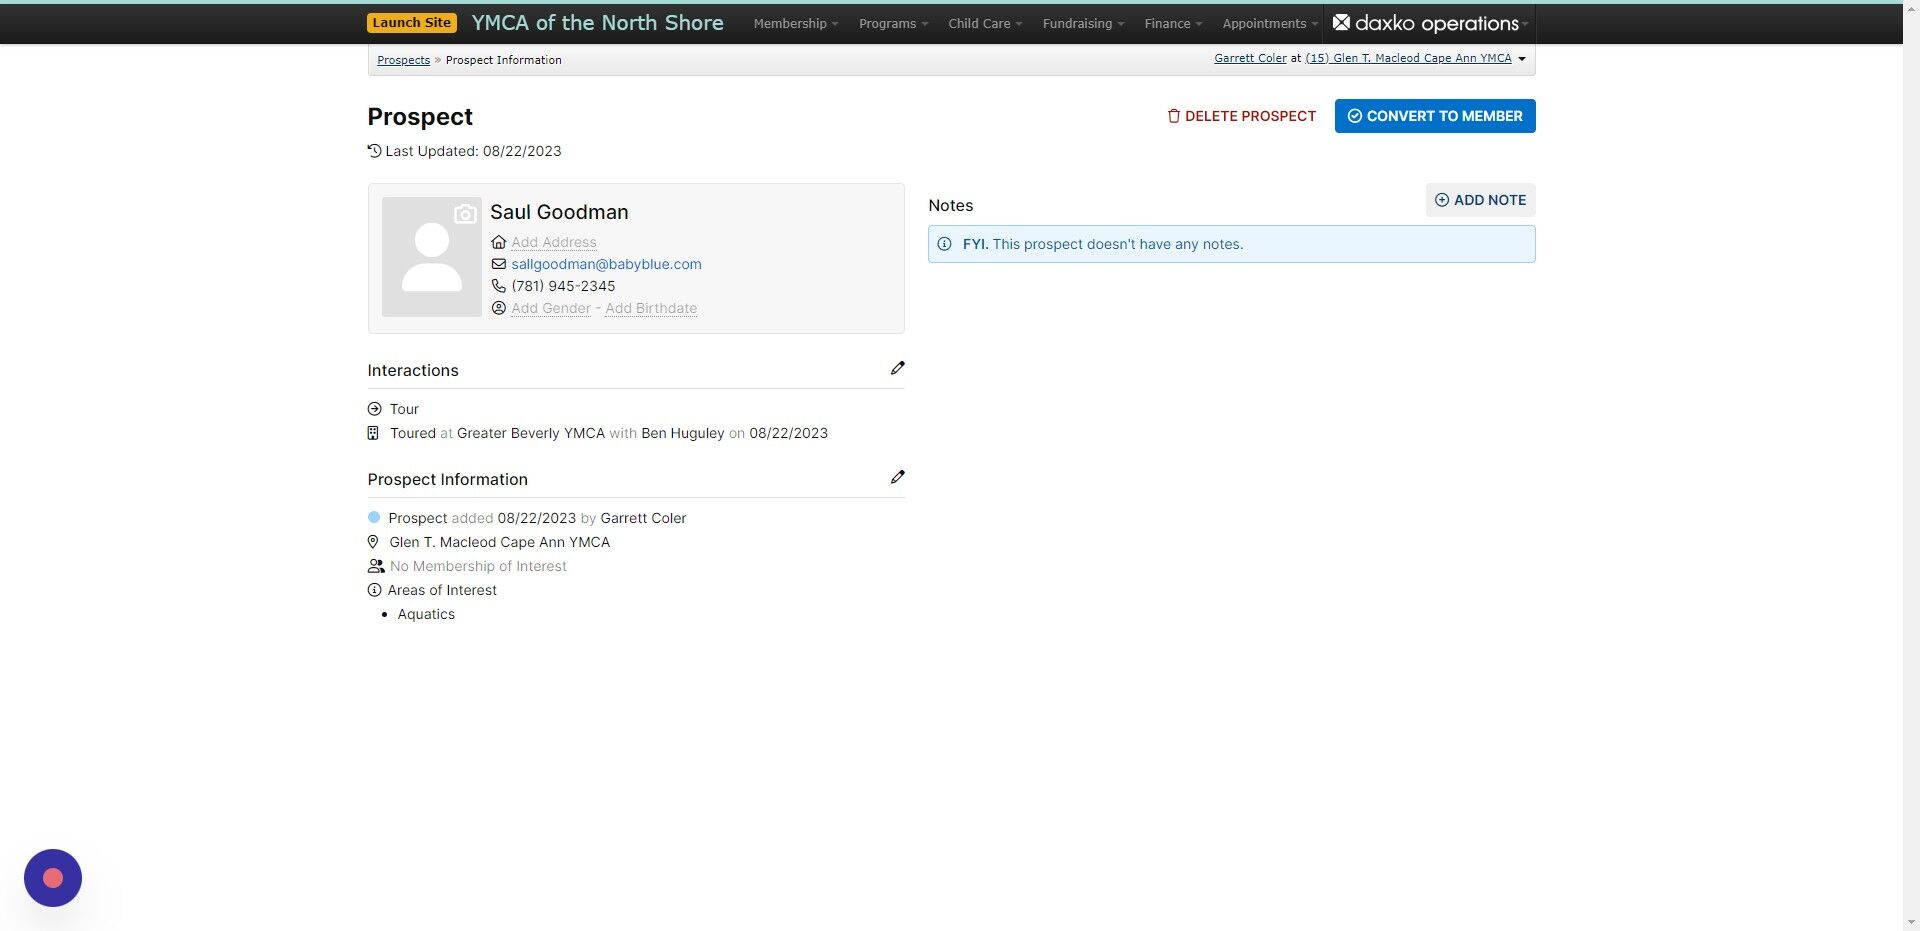The image size is (1920, 931).
Task: Click the people icon beside No Membership of Interest
Action: point(376,566)
